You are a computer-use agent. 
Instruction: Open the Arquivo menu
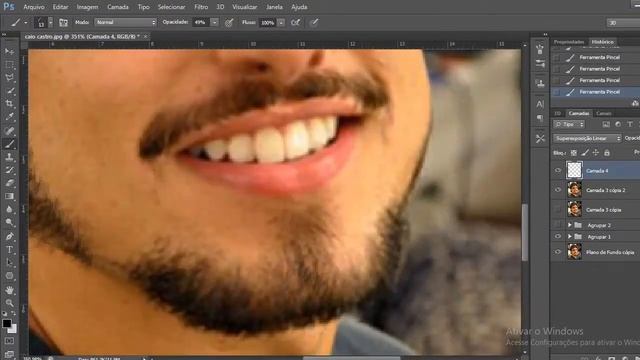click(x=34, y=7)
